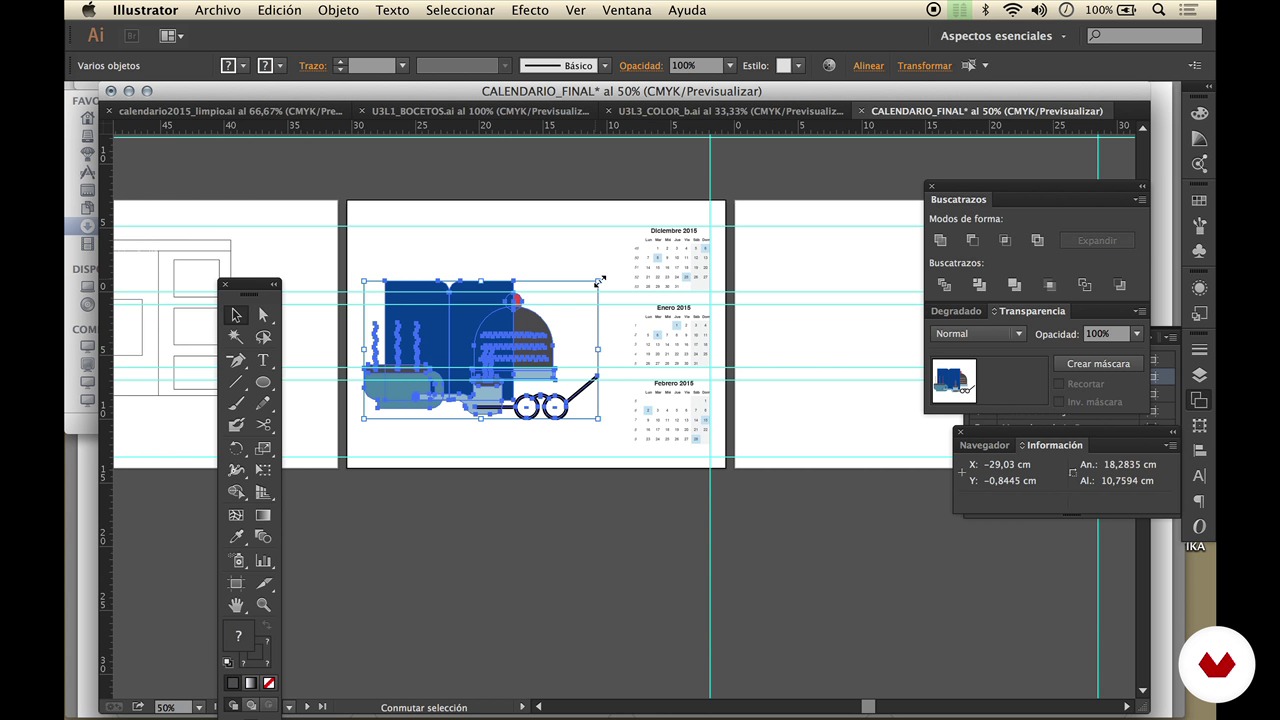Select the Gradient tool in toolbox

click(x=263, y=515)
